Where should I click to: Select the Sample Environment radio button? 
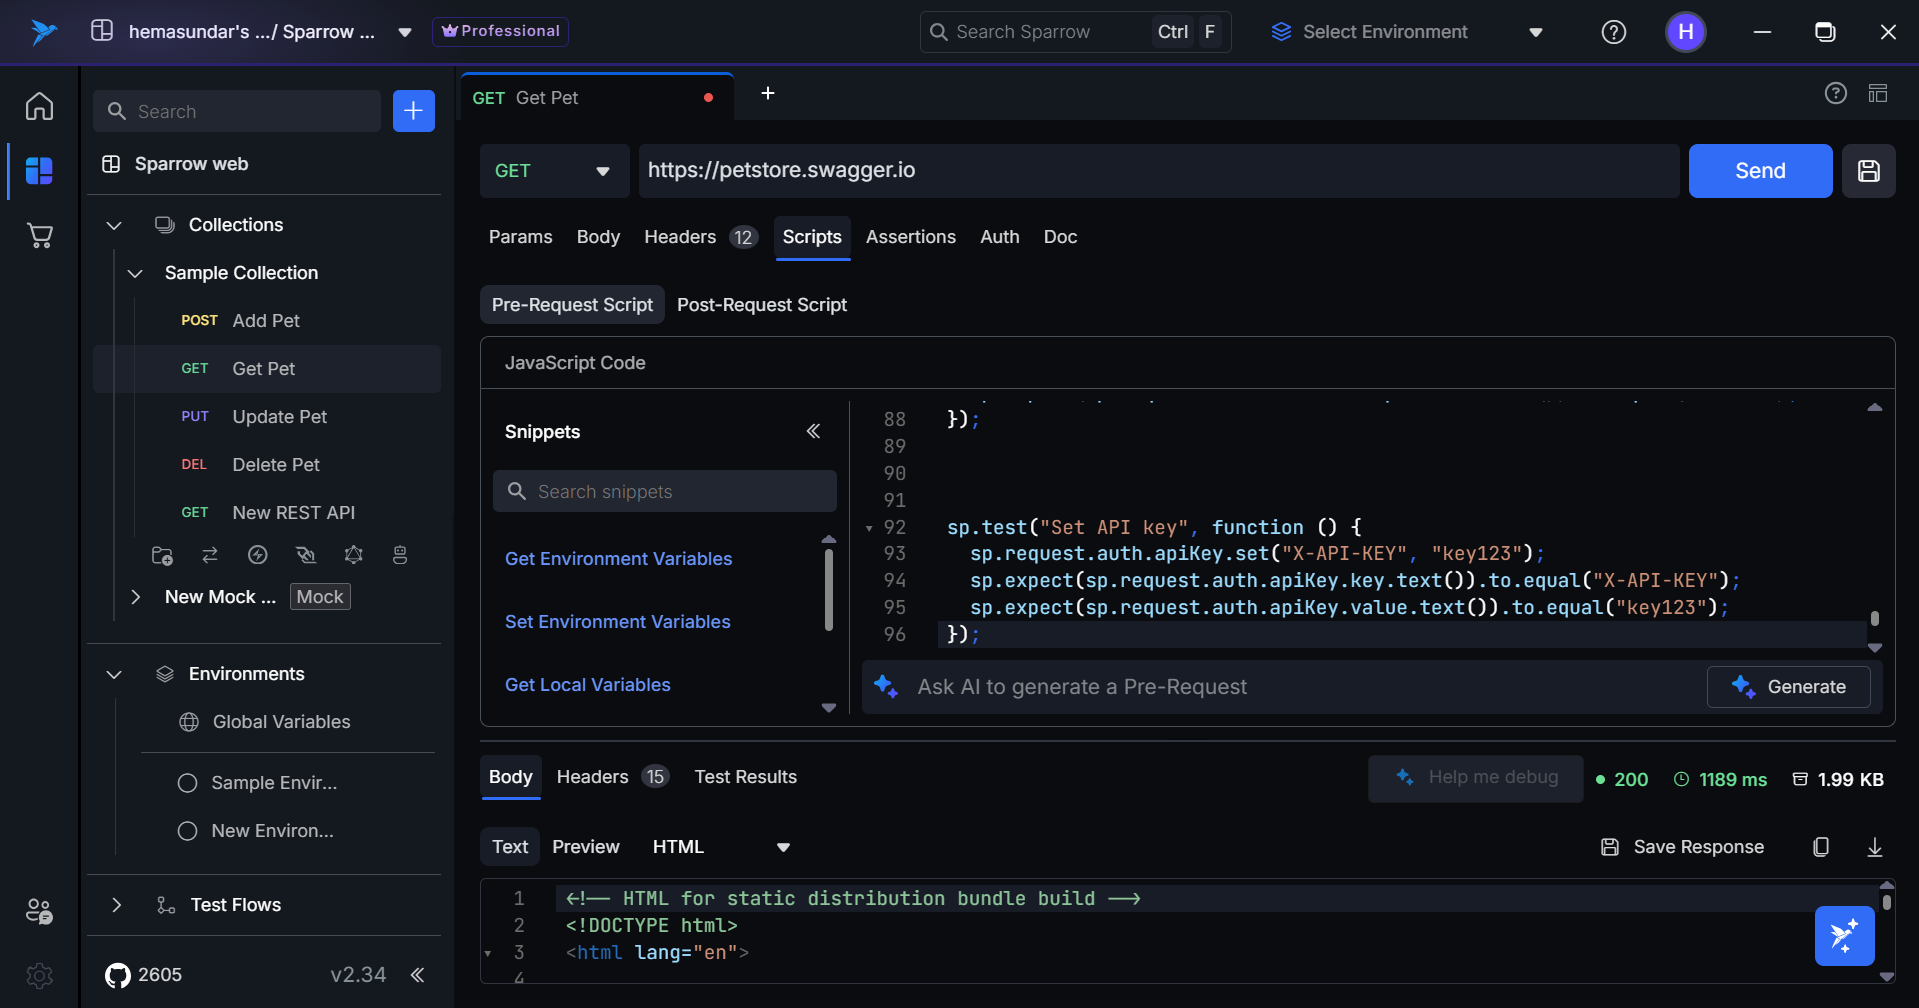click(x=187, y=783)
